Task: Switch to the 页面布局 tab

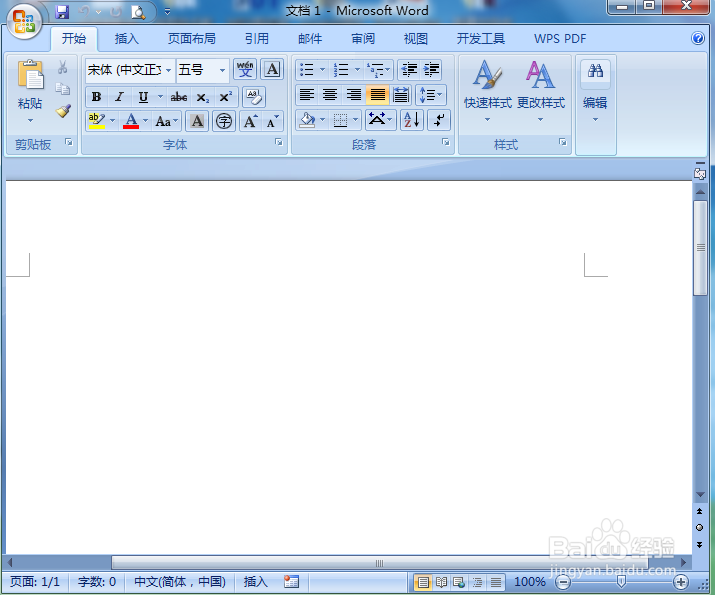Action: click(191, 39)
